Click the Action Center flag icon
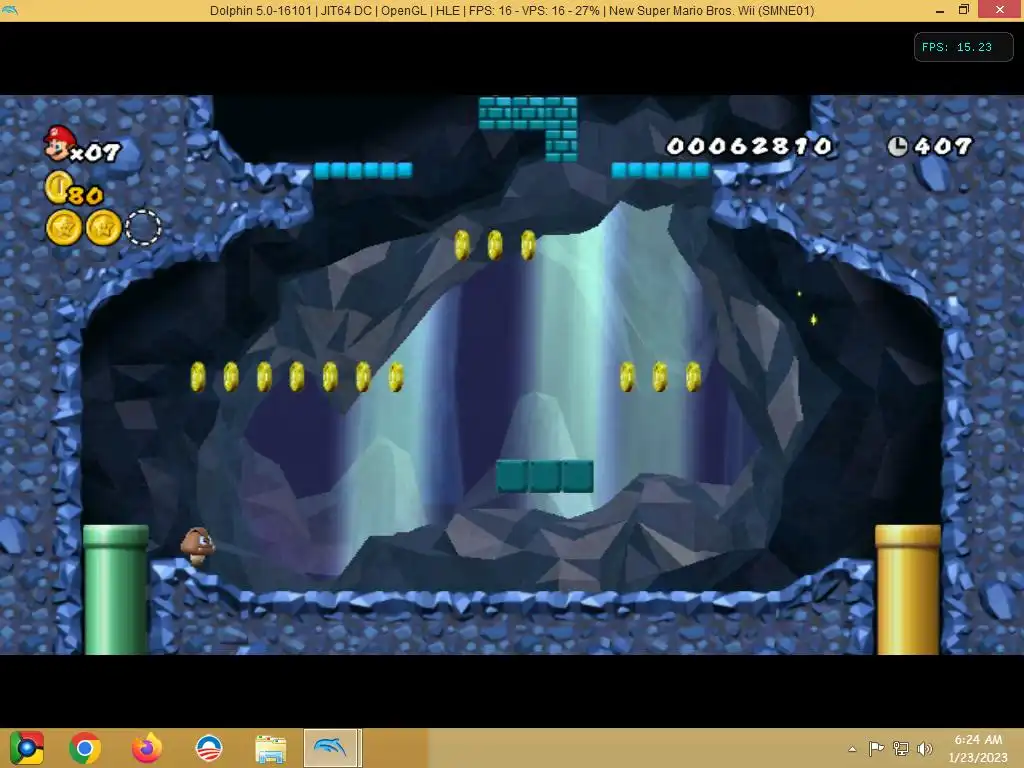Image resolution: width=1024 pixels, height=768 pixels. (x=876, y=748)
